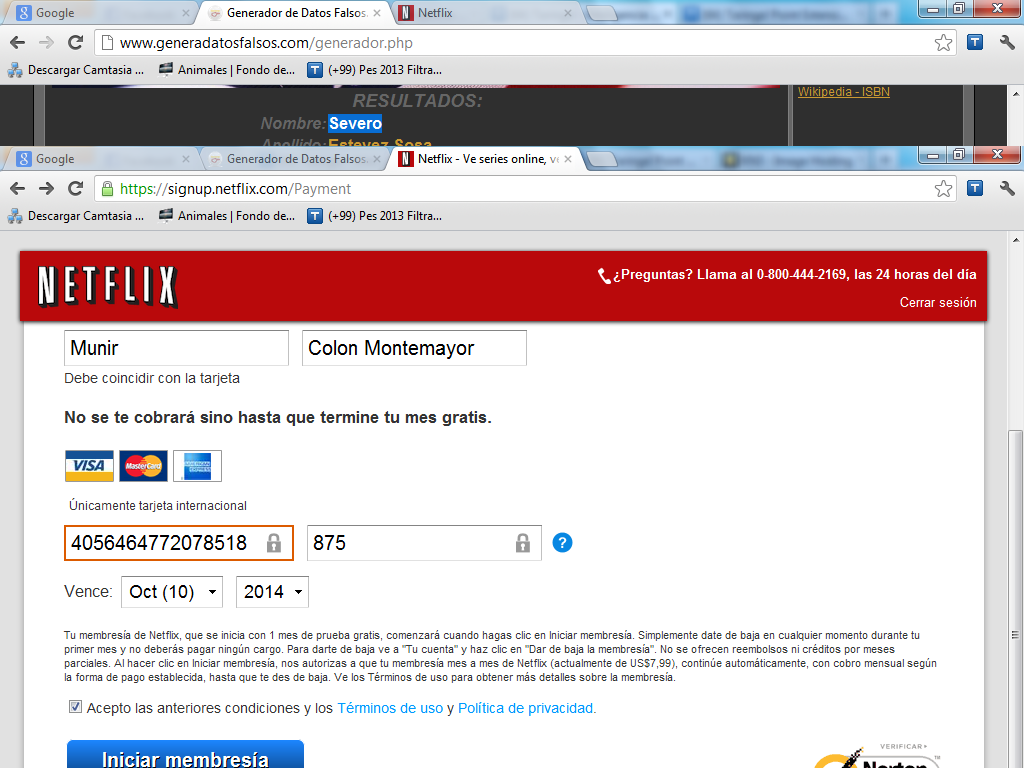Viewport: 1024px width, 768px height.
Task: Open (+99) Pes 2013 Filtra... bookmark in Generador window
Action: coord(376,69)
